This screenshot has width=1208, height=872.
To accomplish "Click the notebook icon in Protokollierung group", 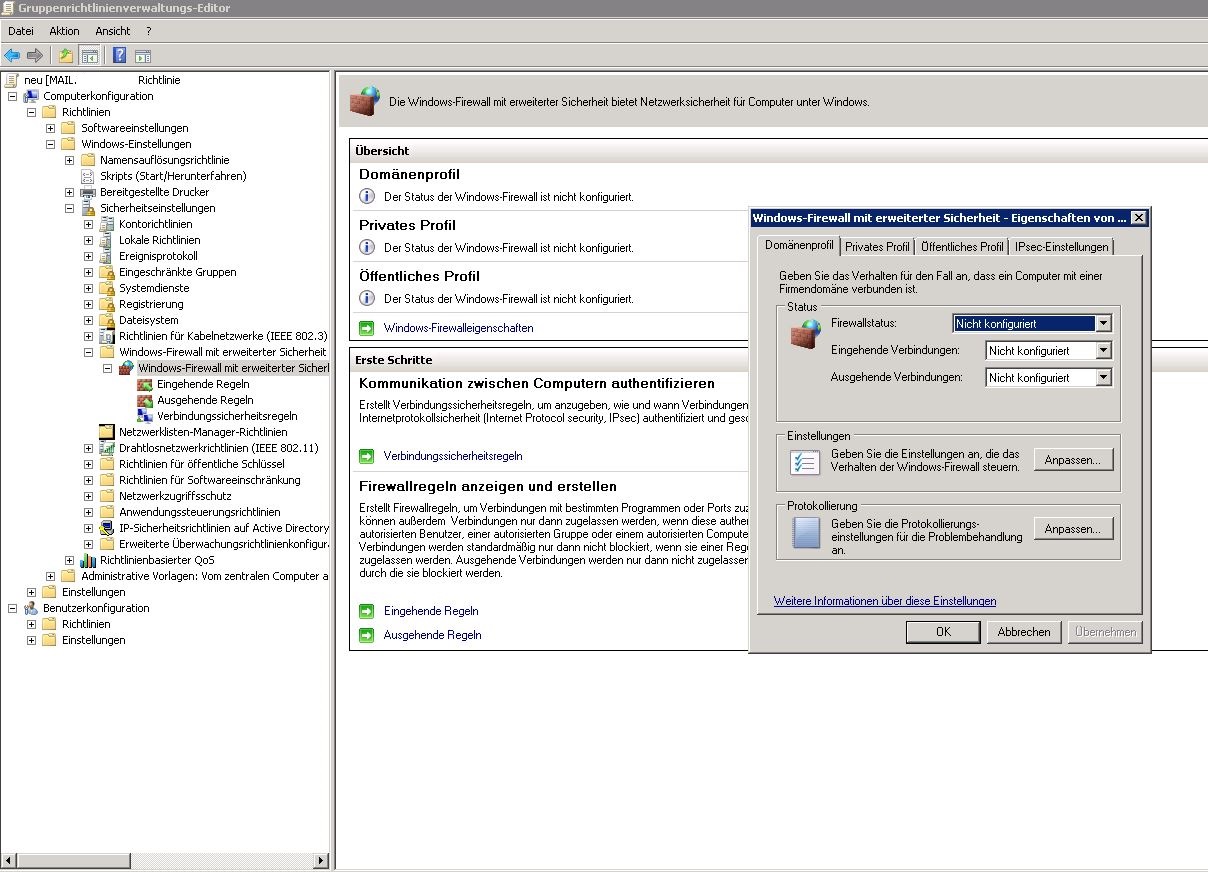I will coord(805,531).
